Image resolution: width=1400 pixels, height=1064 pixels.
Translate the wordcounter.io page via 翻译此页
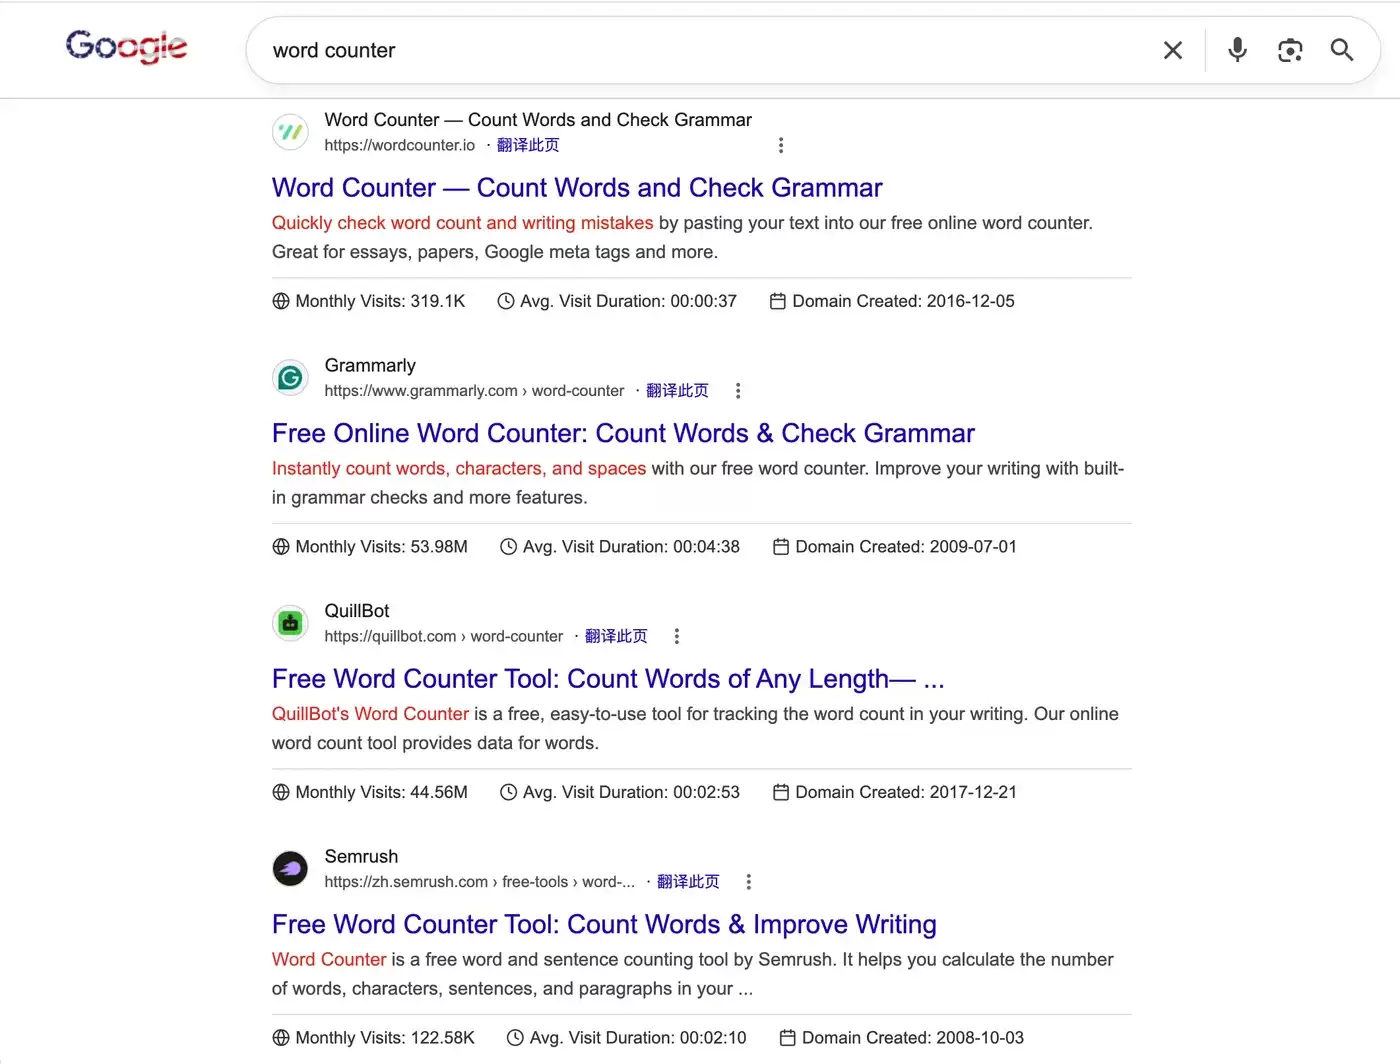[x=528, y=145]
